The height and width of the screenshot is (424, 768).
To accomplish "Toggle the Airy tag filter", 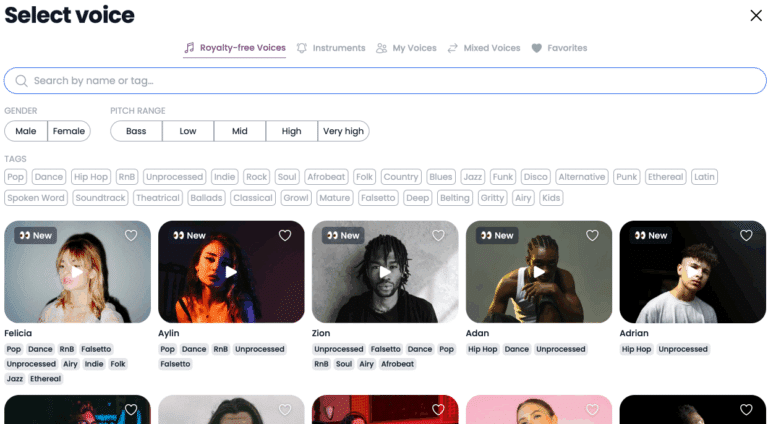I will (523, 198).
